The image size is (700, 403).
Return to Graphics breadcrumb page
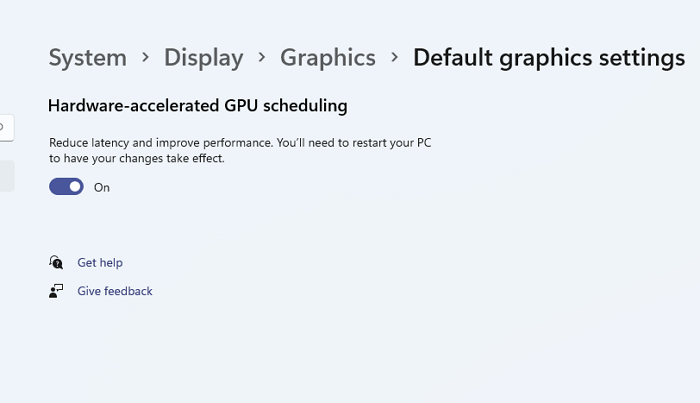click(x=328, y=57)
